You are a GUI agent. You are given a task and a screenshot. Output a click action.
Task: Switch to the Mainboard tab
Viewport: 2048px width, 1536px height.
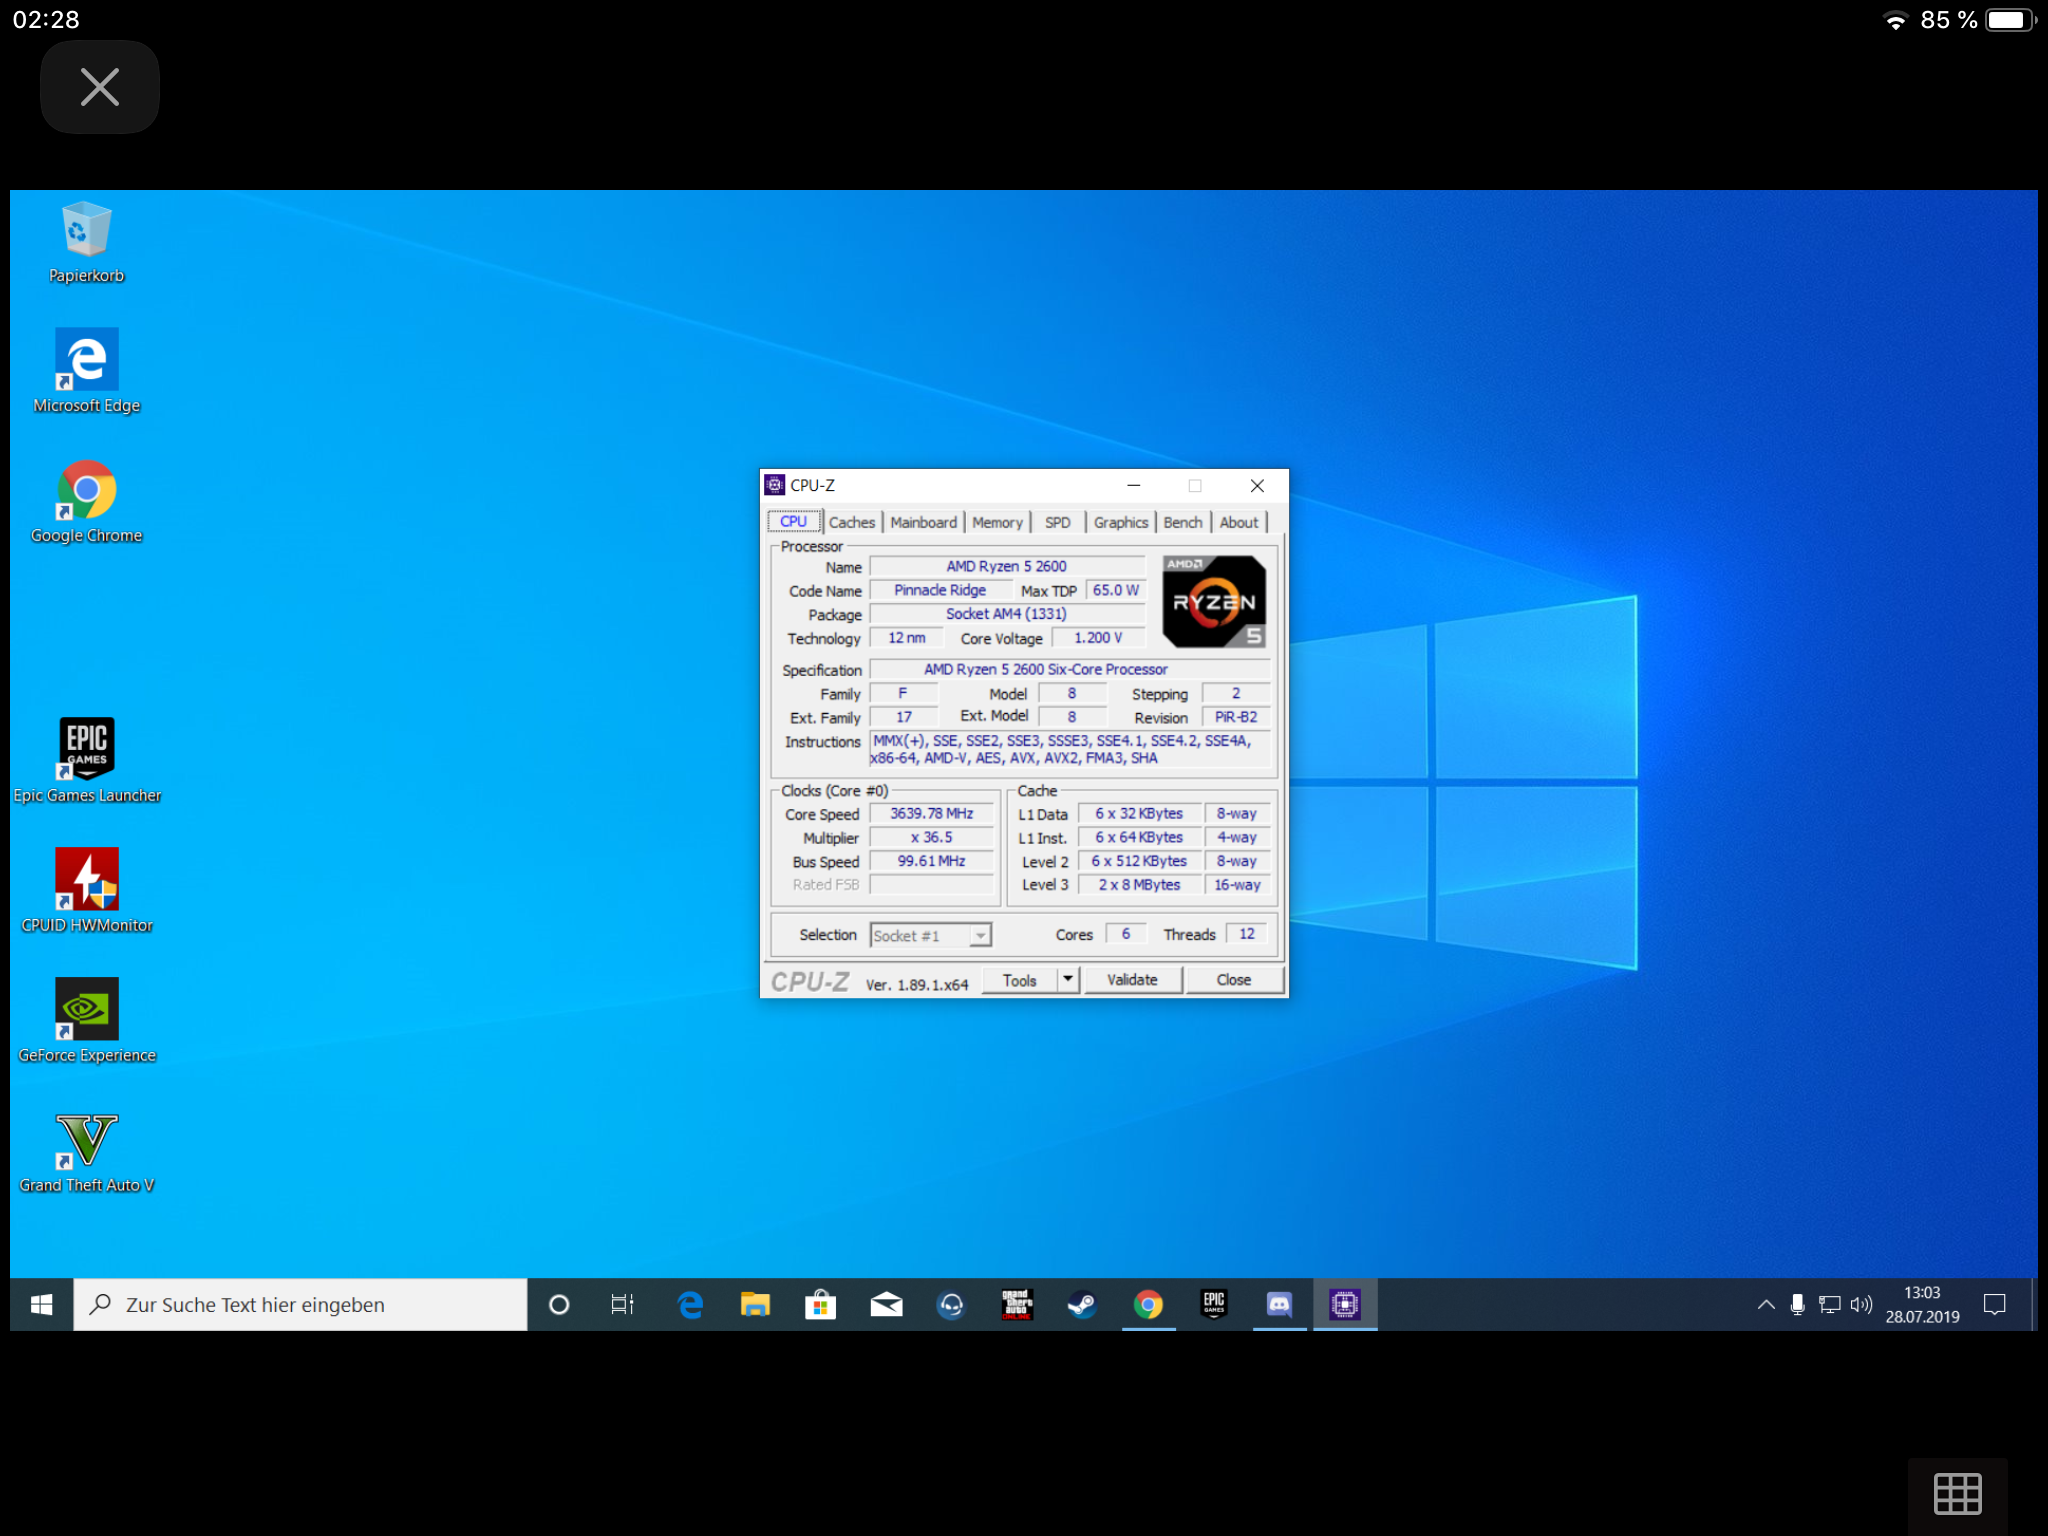pos(923,522)
